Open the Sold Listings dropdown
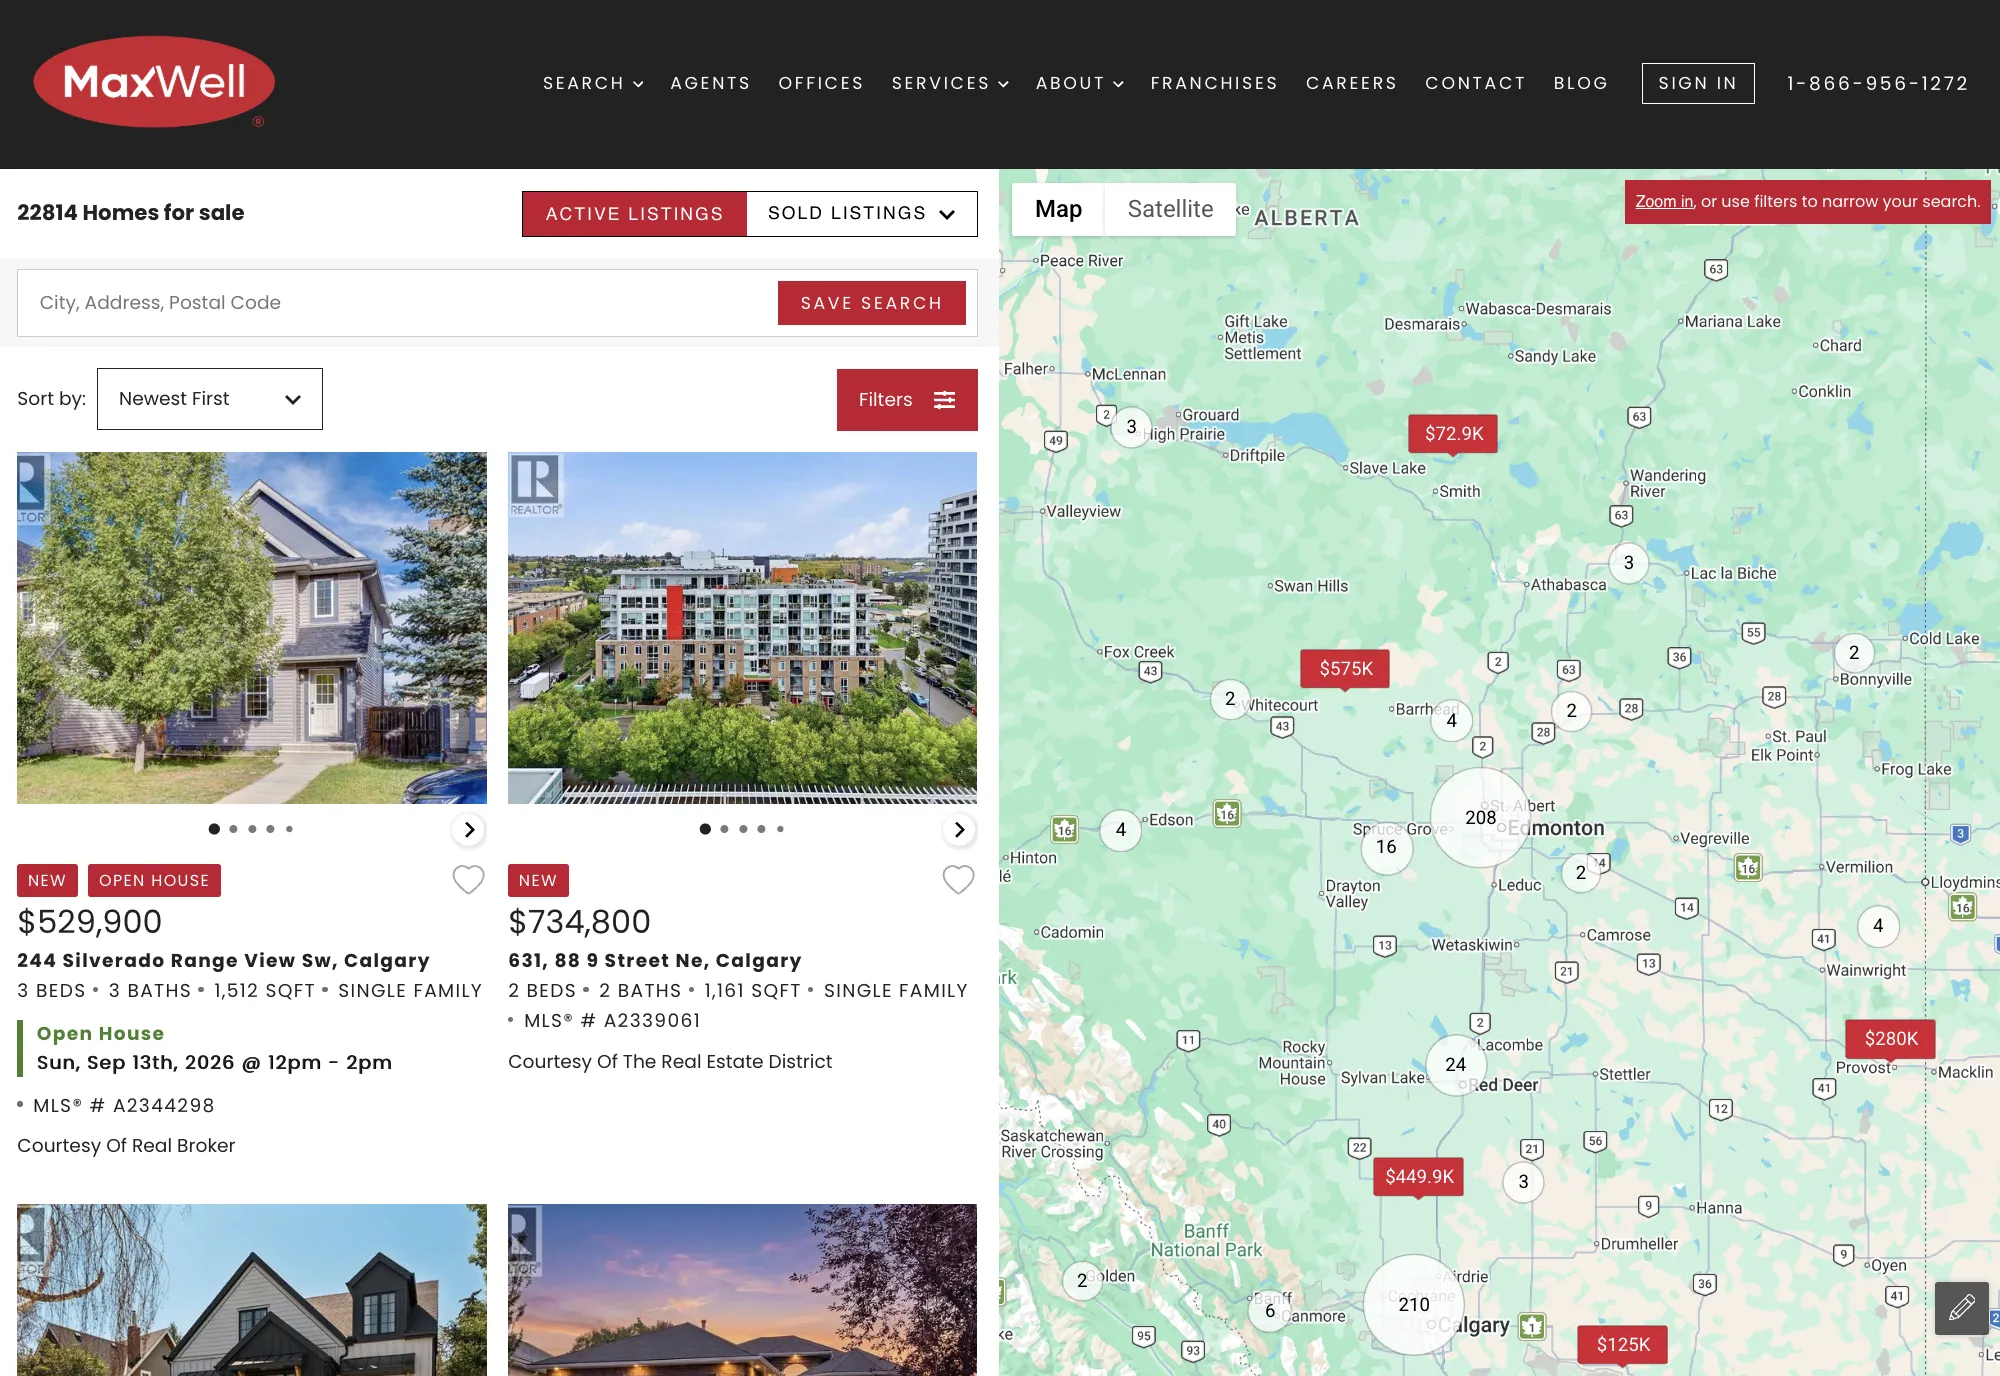This screenshot has height=1376, width=2000. coord(862,214)
